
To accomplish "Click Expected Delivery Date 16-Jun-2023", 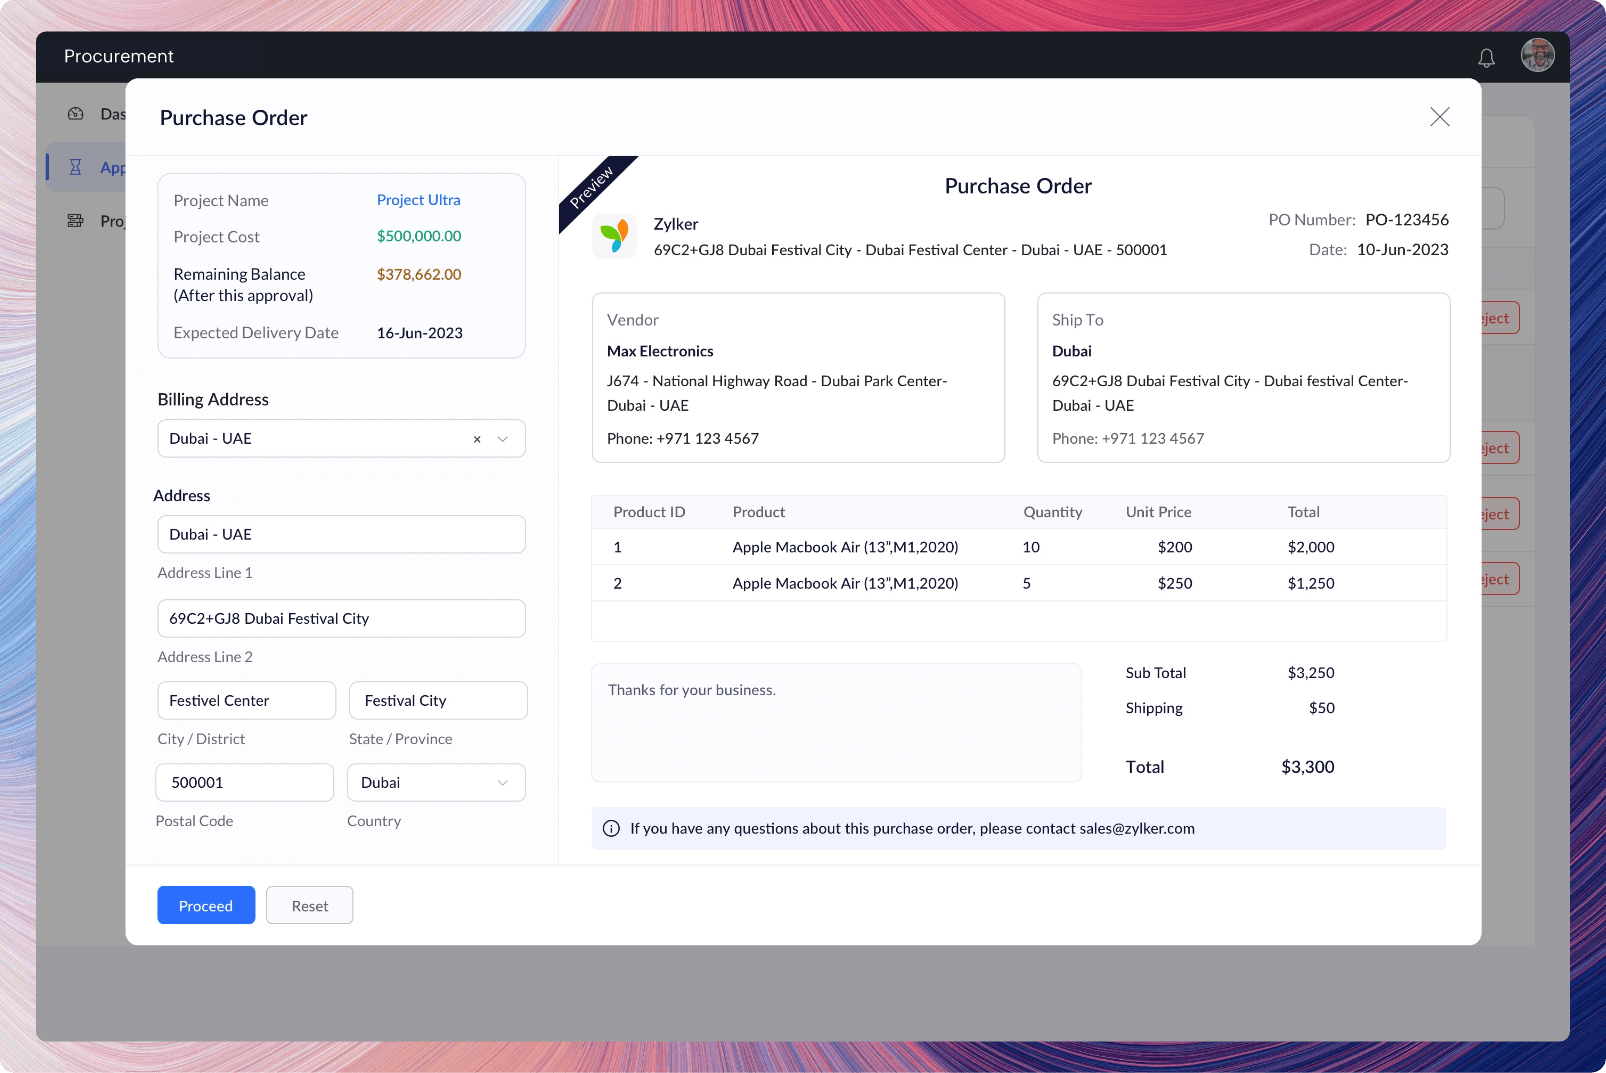I will (x=419, y=333).
